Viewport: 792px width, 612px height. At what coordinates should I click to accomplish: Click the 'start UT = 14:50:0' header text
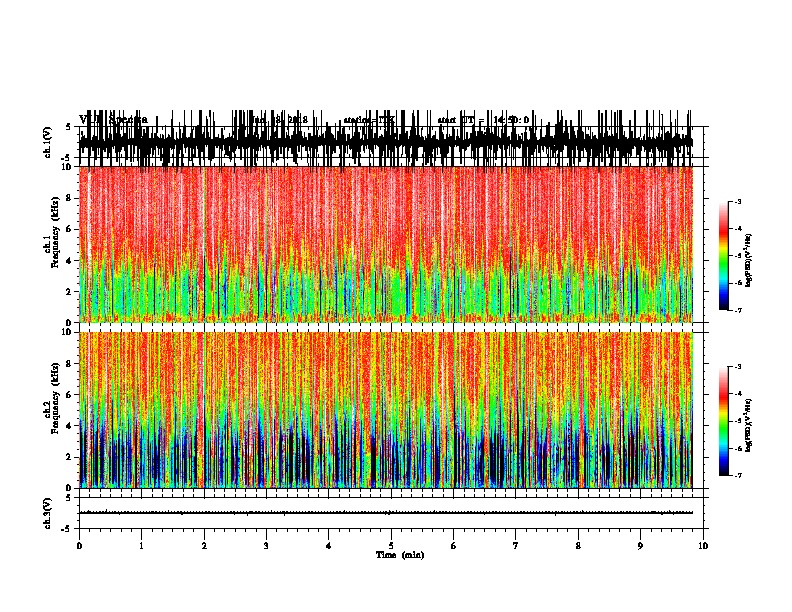483,120
